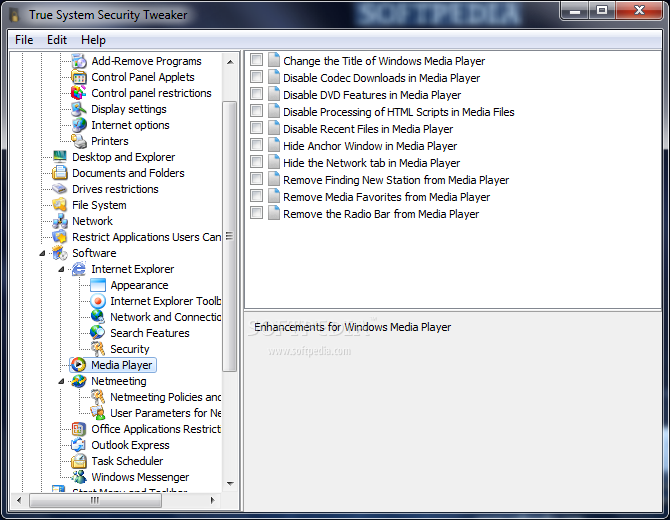The image size is (670, 520).
Task: Select Outlook Express label in tree
Action: tap(130, 445)
